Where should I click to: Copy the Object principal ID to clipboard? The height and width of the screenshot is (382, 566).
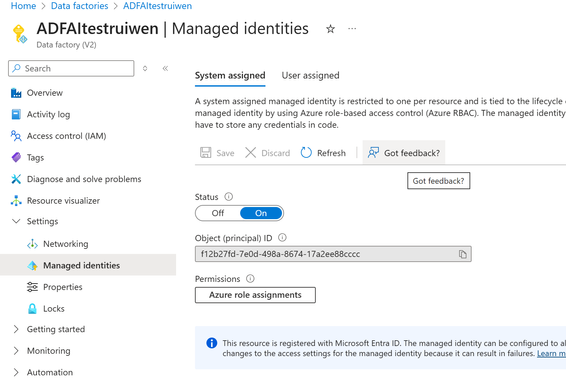pyautogui.click(x=462, y=254)
